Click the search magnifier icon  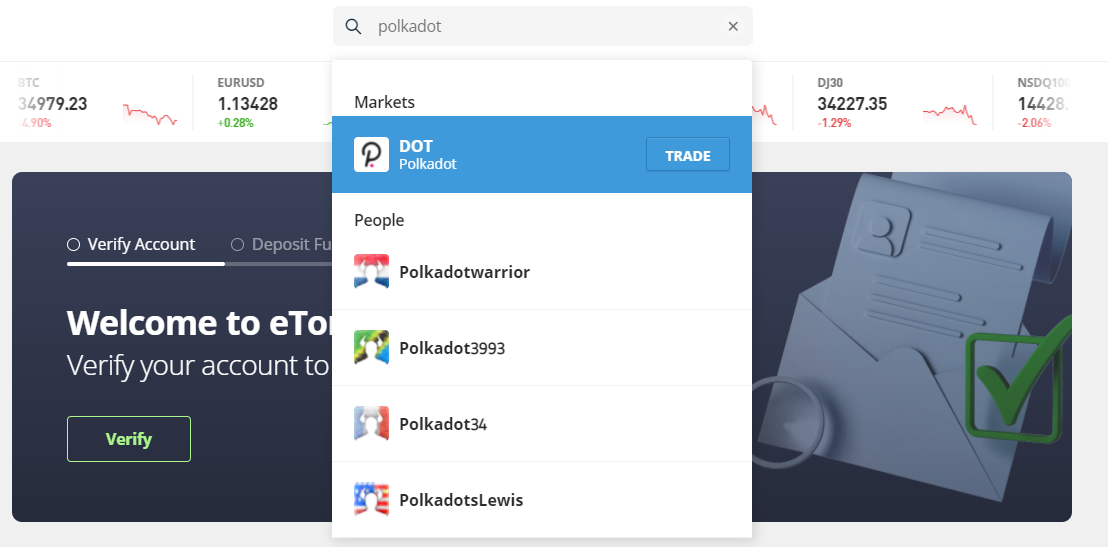point(353,26)
